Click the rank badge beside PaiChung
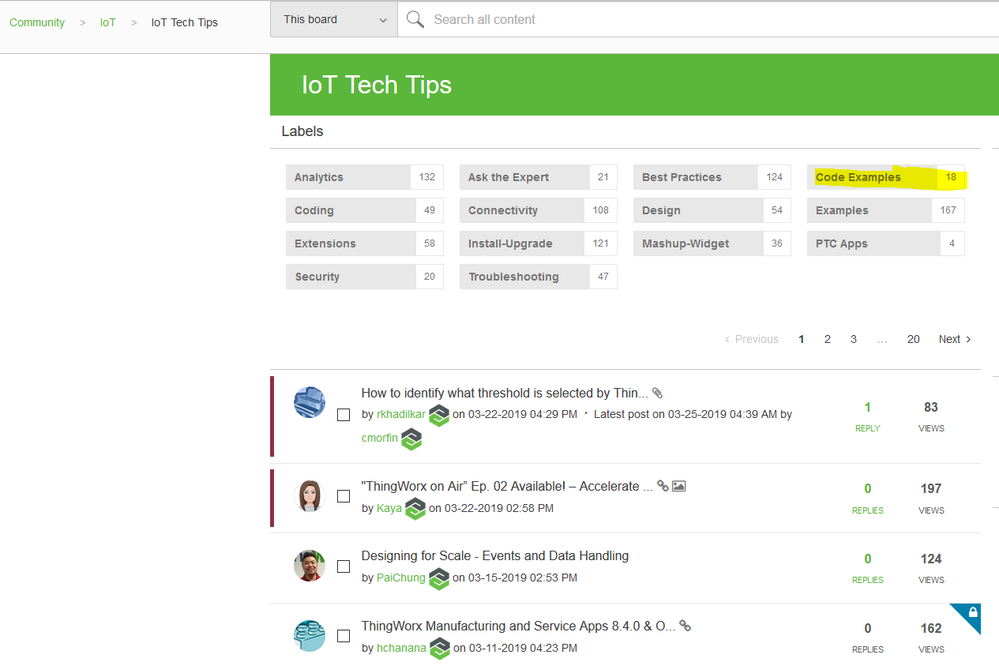Screen dimensions: 999x667 (x=439, y=578)
